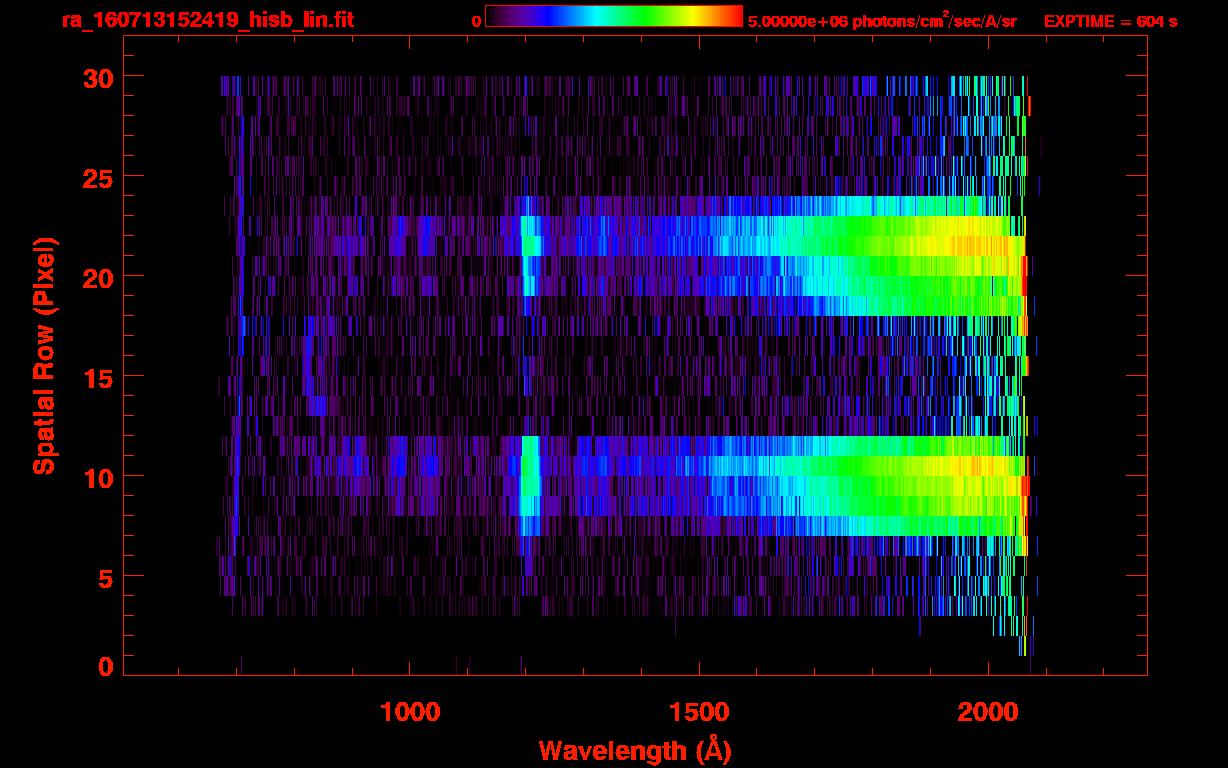This screenshot has width=1228, height=768.
Task: Click the 1500 wavelength tick label
Action: (x=698, y=712)
